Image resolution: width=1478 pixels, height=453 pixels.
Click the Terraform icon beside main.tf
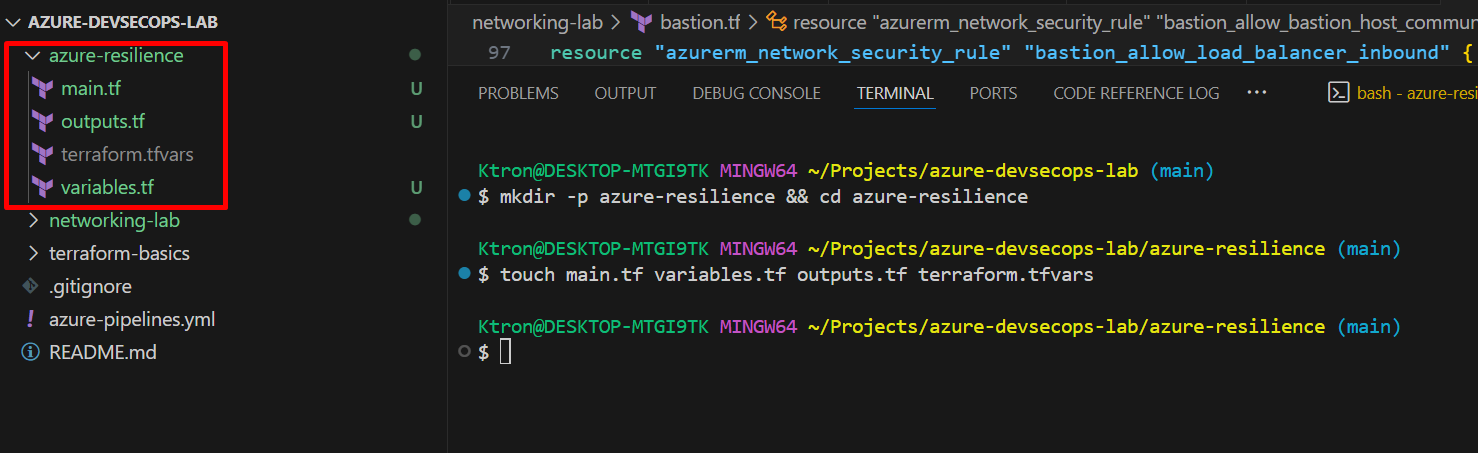[42, 89]
